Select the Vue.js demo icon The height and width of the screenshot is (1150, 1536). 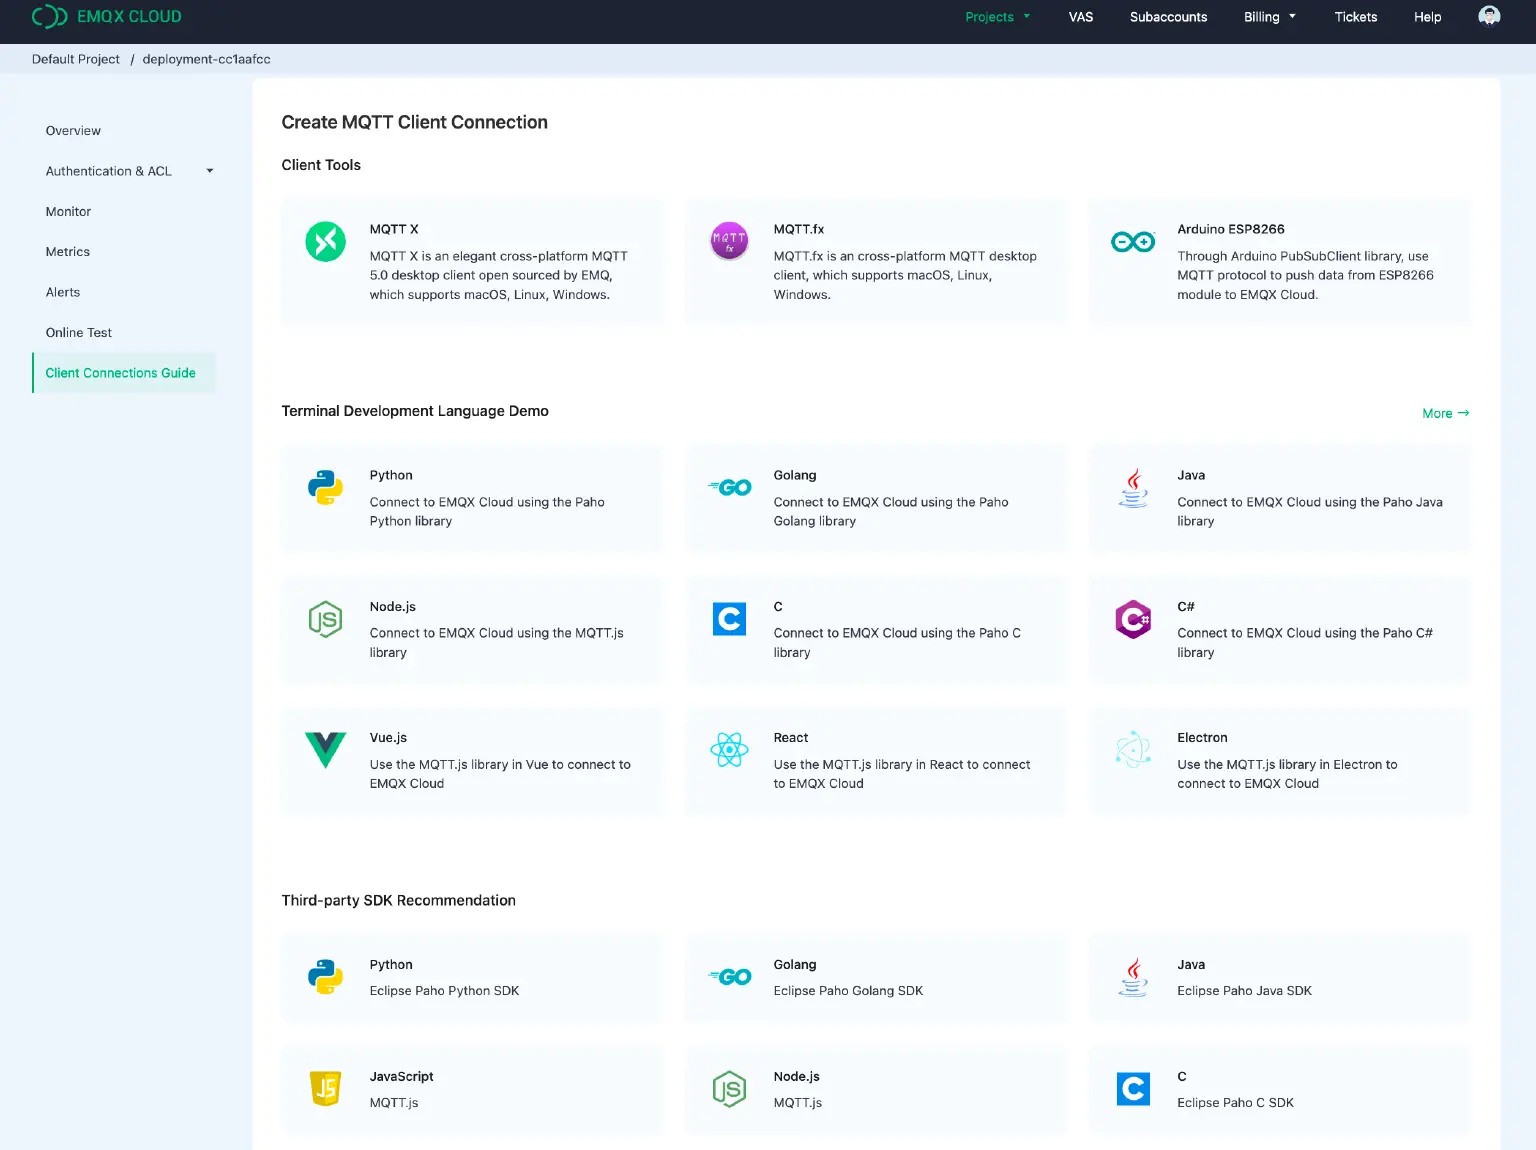tap(325, 750)
